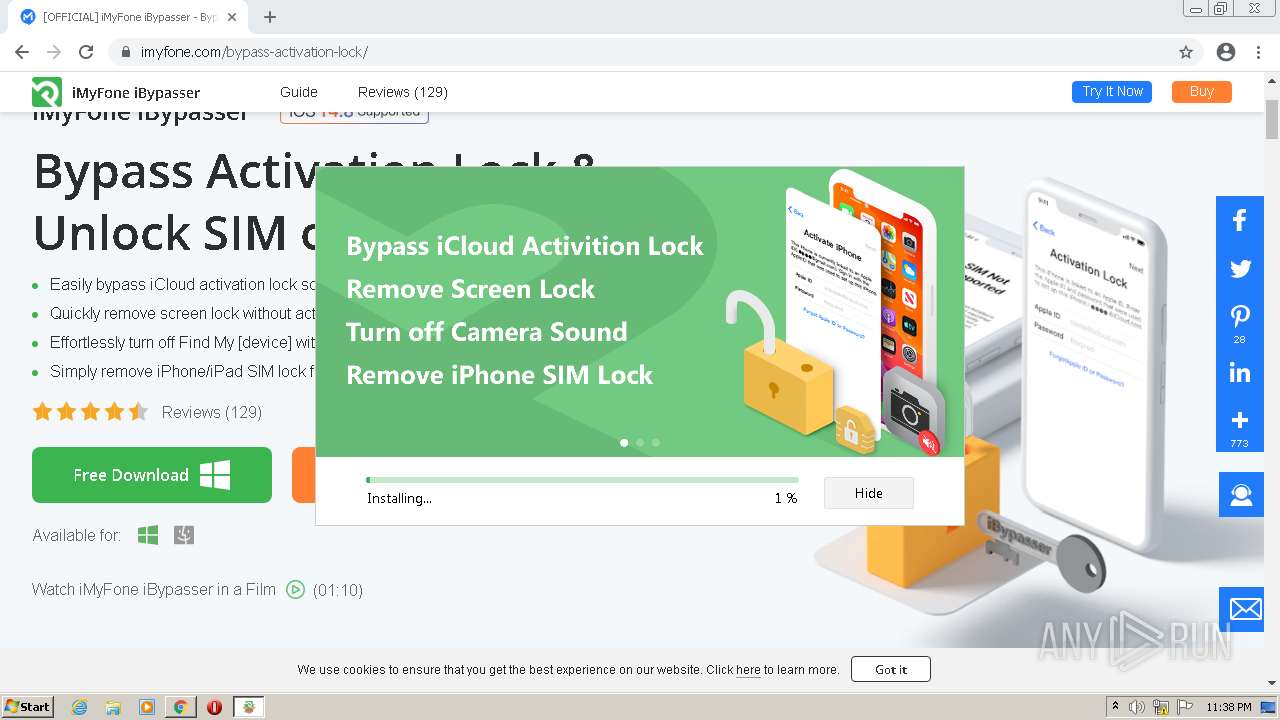Open the Guide menu item
This screenshot has height=720, width=1280.
(x=299, y=92)
